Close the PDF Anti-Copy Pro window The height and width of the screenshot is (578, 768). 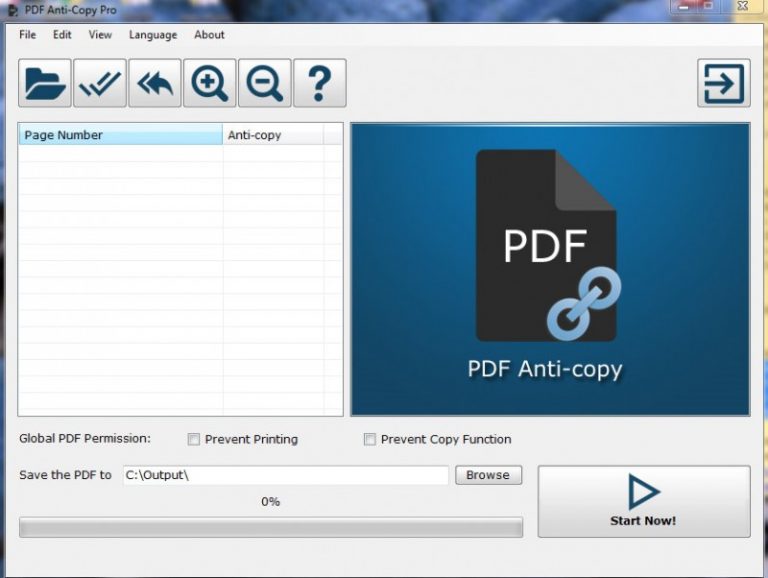click(743, 6)
